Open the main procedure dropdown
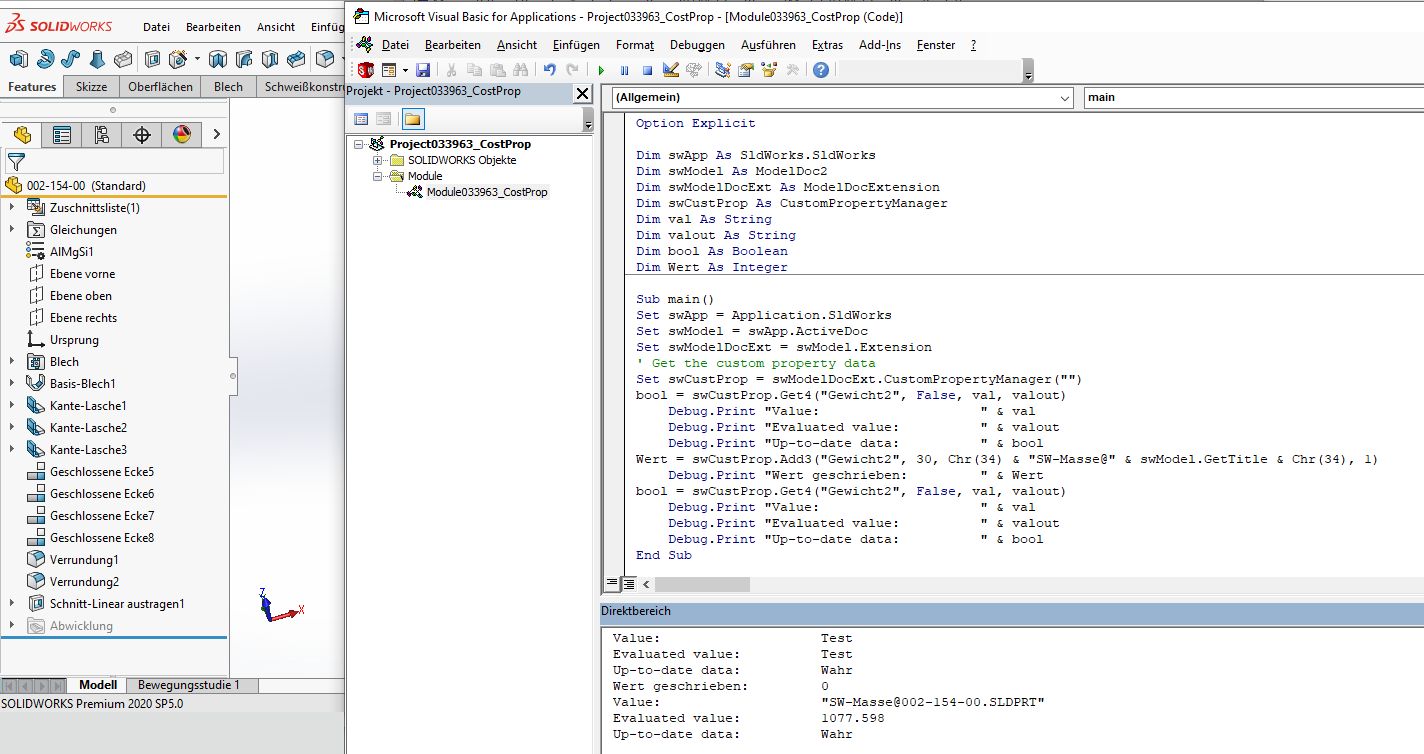1424x754 pixels. point(1254,97)
